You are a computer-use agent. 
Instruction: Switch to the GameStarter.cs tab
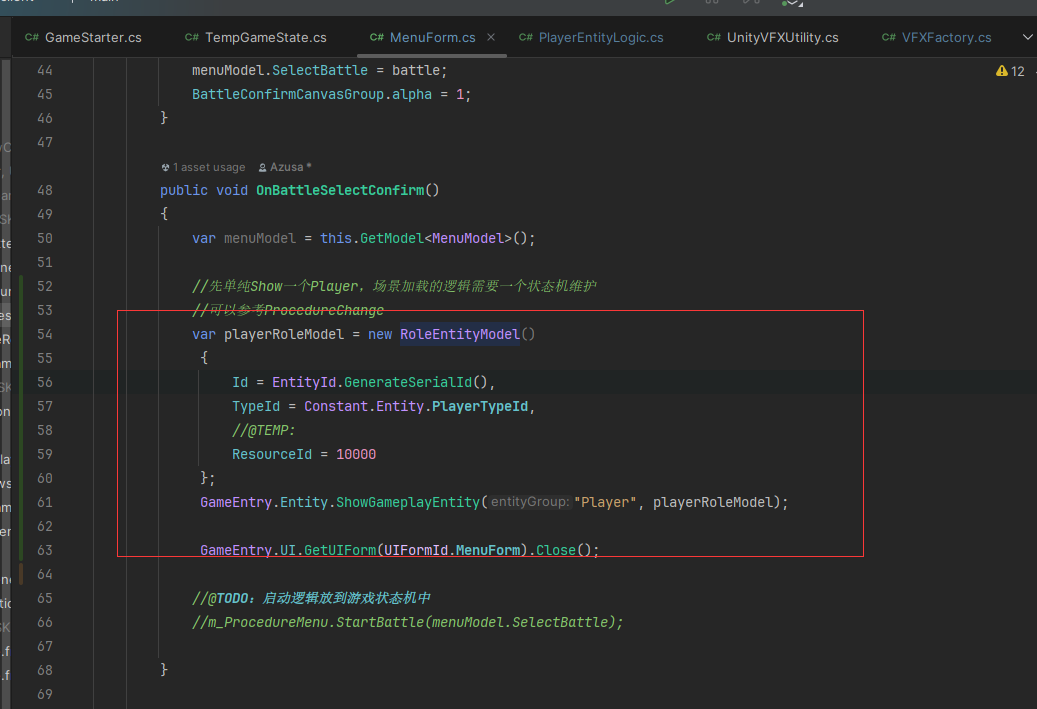pyautogui.click(x=93, y=38)
